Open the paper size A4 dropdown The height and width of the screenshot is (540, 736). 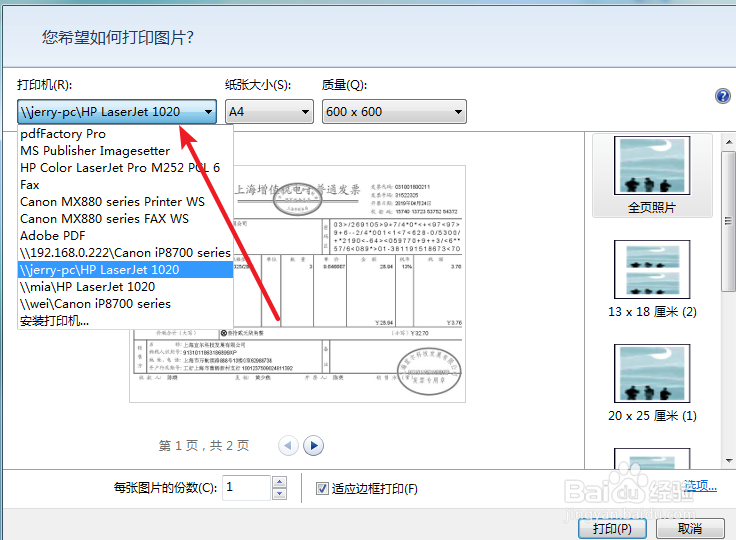[269, 112]
